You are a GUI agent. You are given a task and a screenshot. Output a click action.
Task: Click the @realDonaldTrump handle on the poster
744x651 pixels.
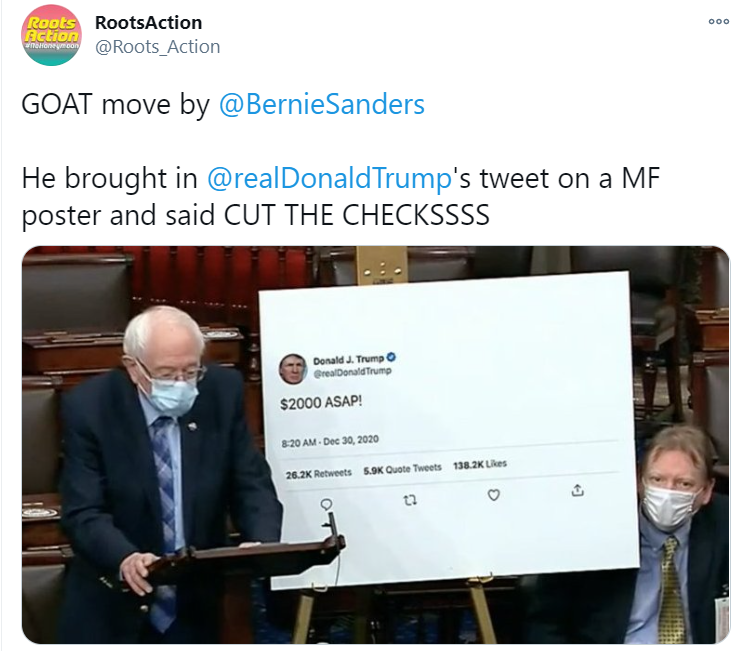tap(352, 372)
